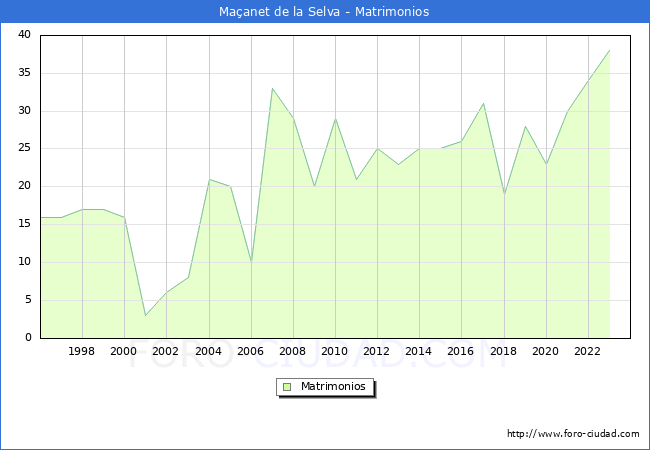Viewport: 650px width, 450px height.
Task: Click the 2010 peak on the line
Action: (335, 118)
